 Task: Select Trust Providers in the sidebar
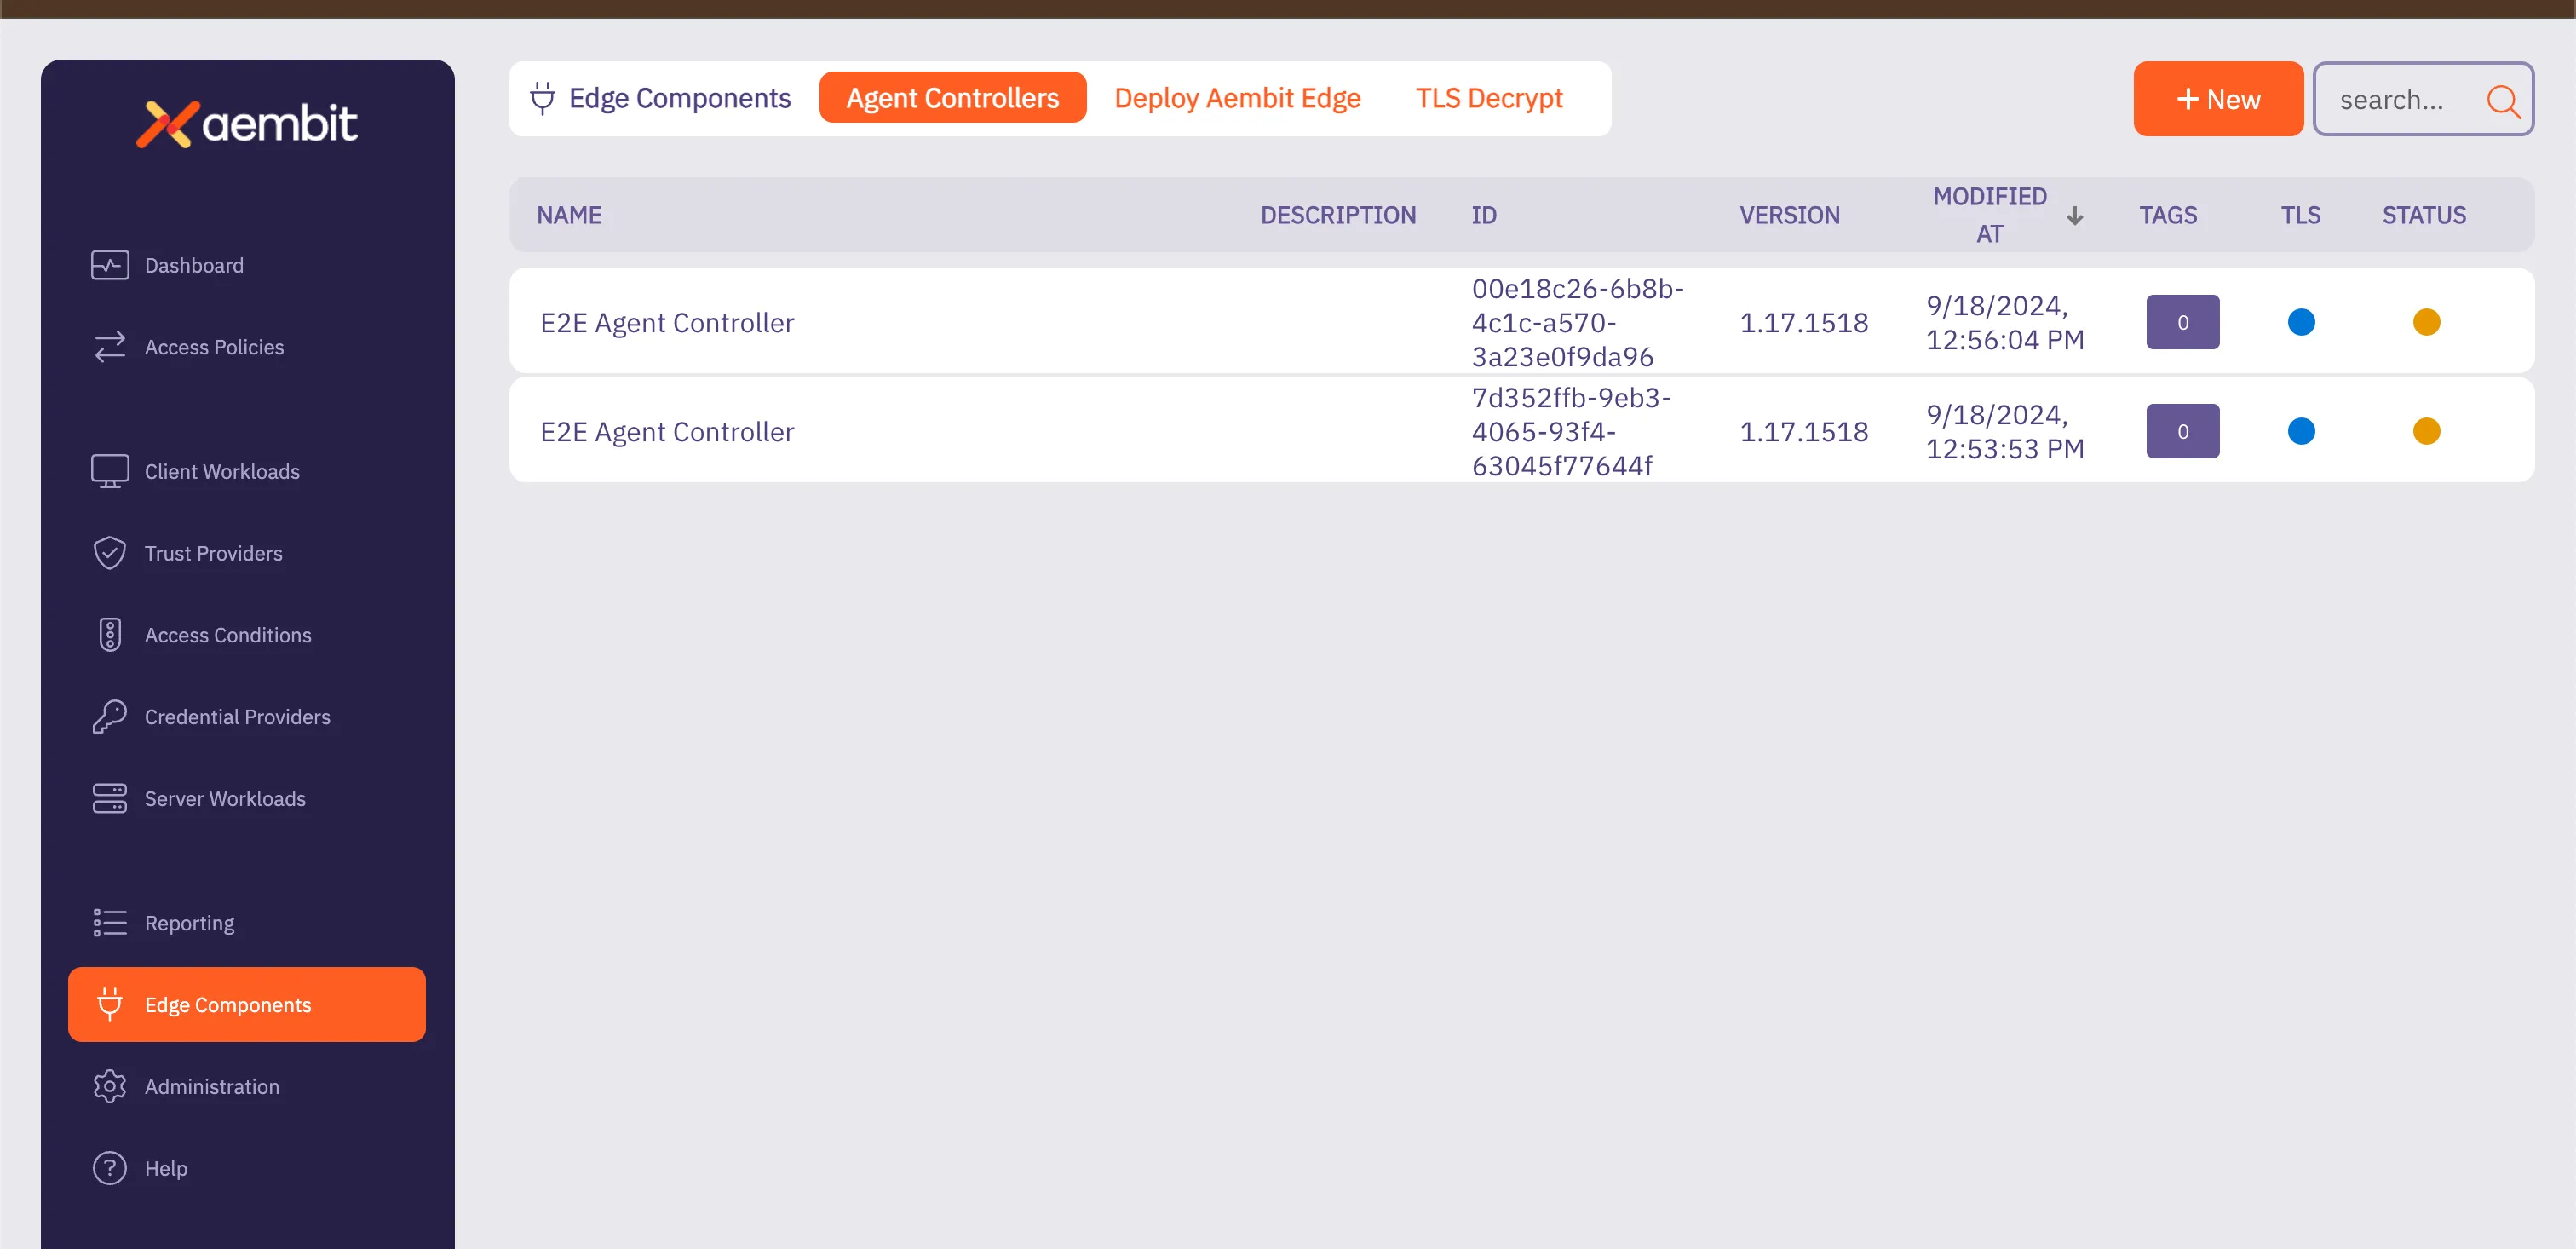pos(212,552)
